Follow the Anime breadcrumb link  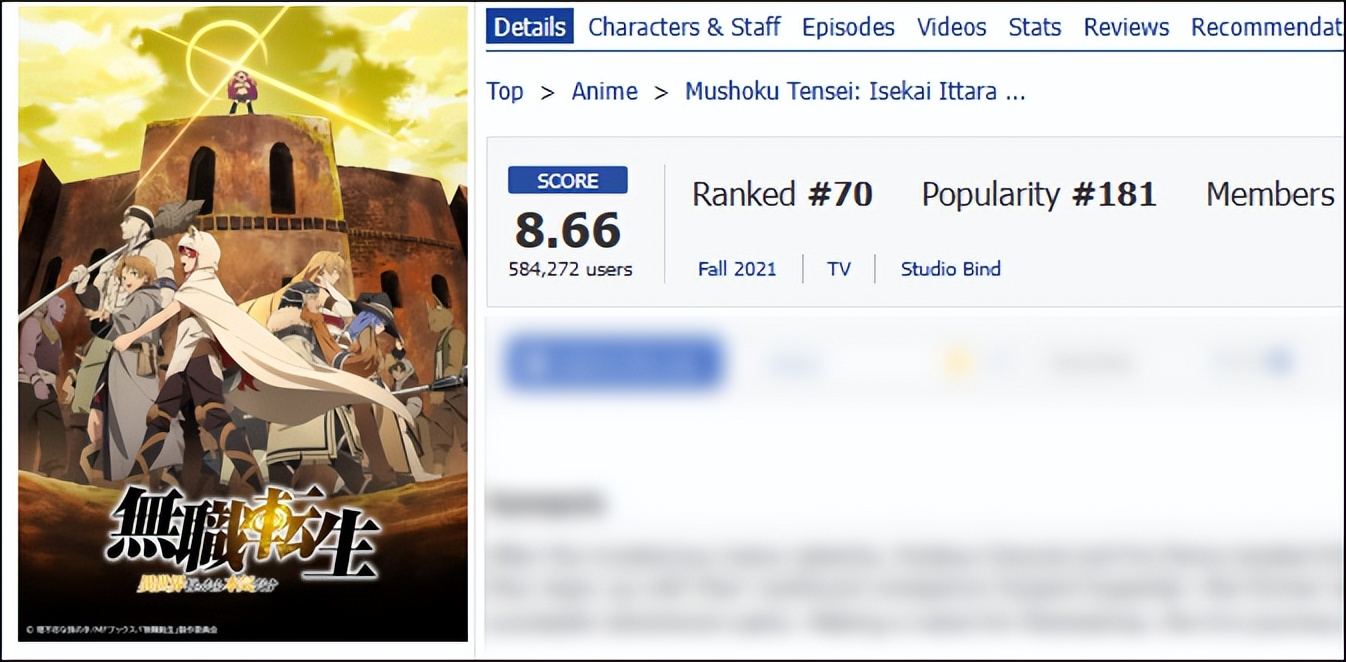pos(604,91)
